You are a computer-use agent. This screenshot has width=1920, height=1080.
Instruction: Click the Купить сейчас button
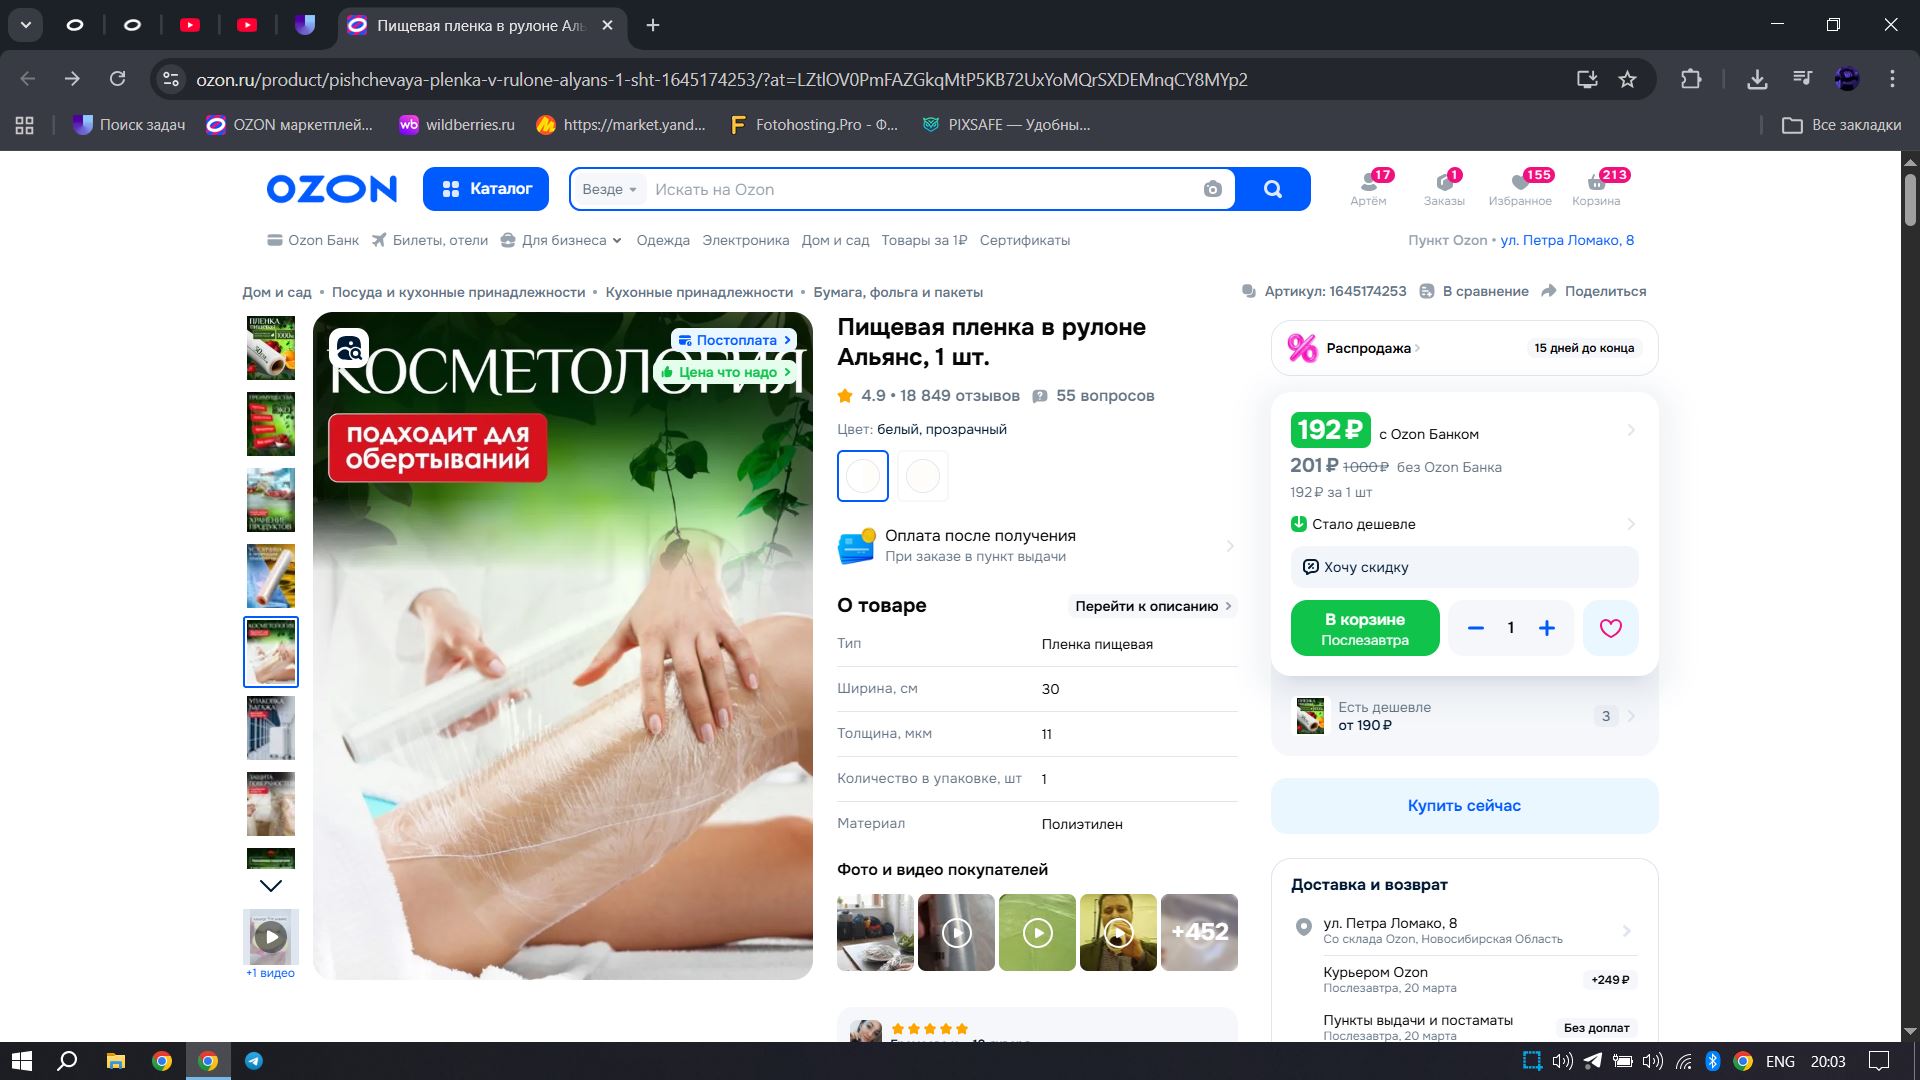1463,806
